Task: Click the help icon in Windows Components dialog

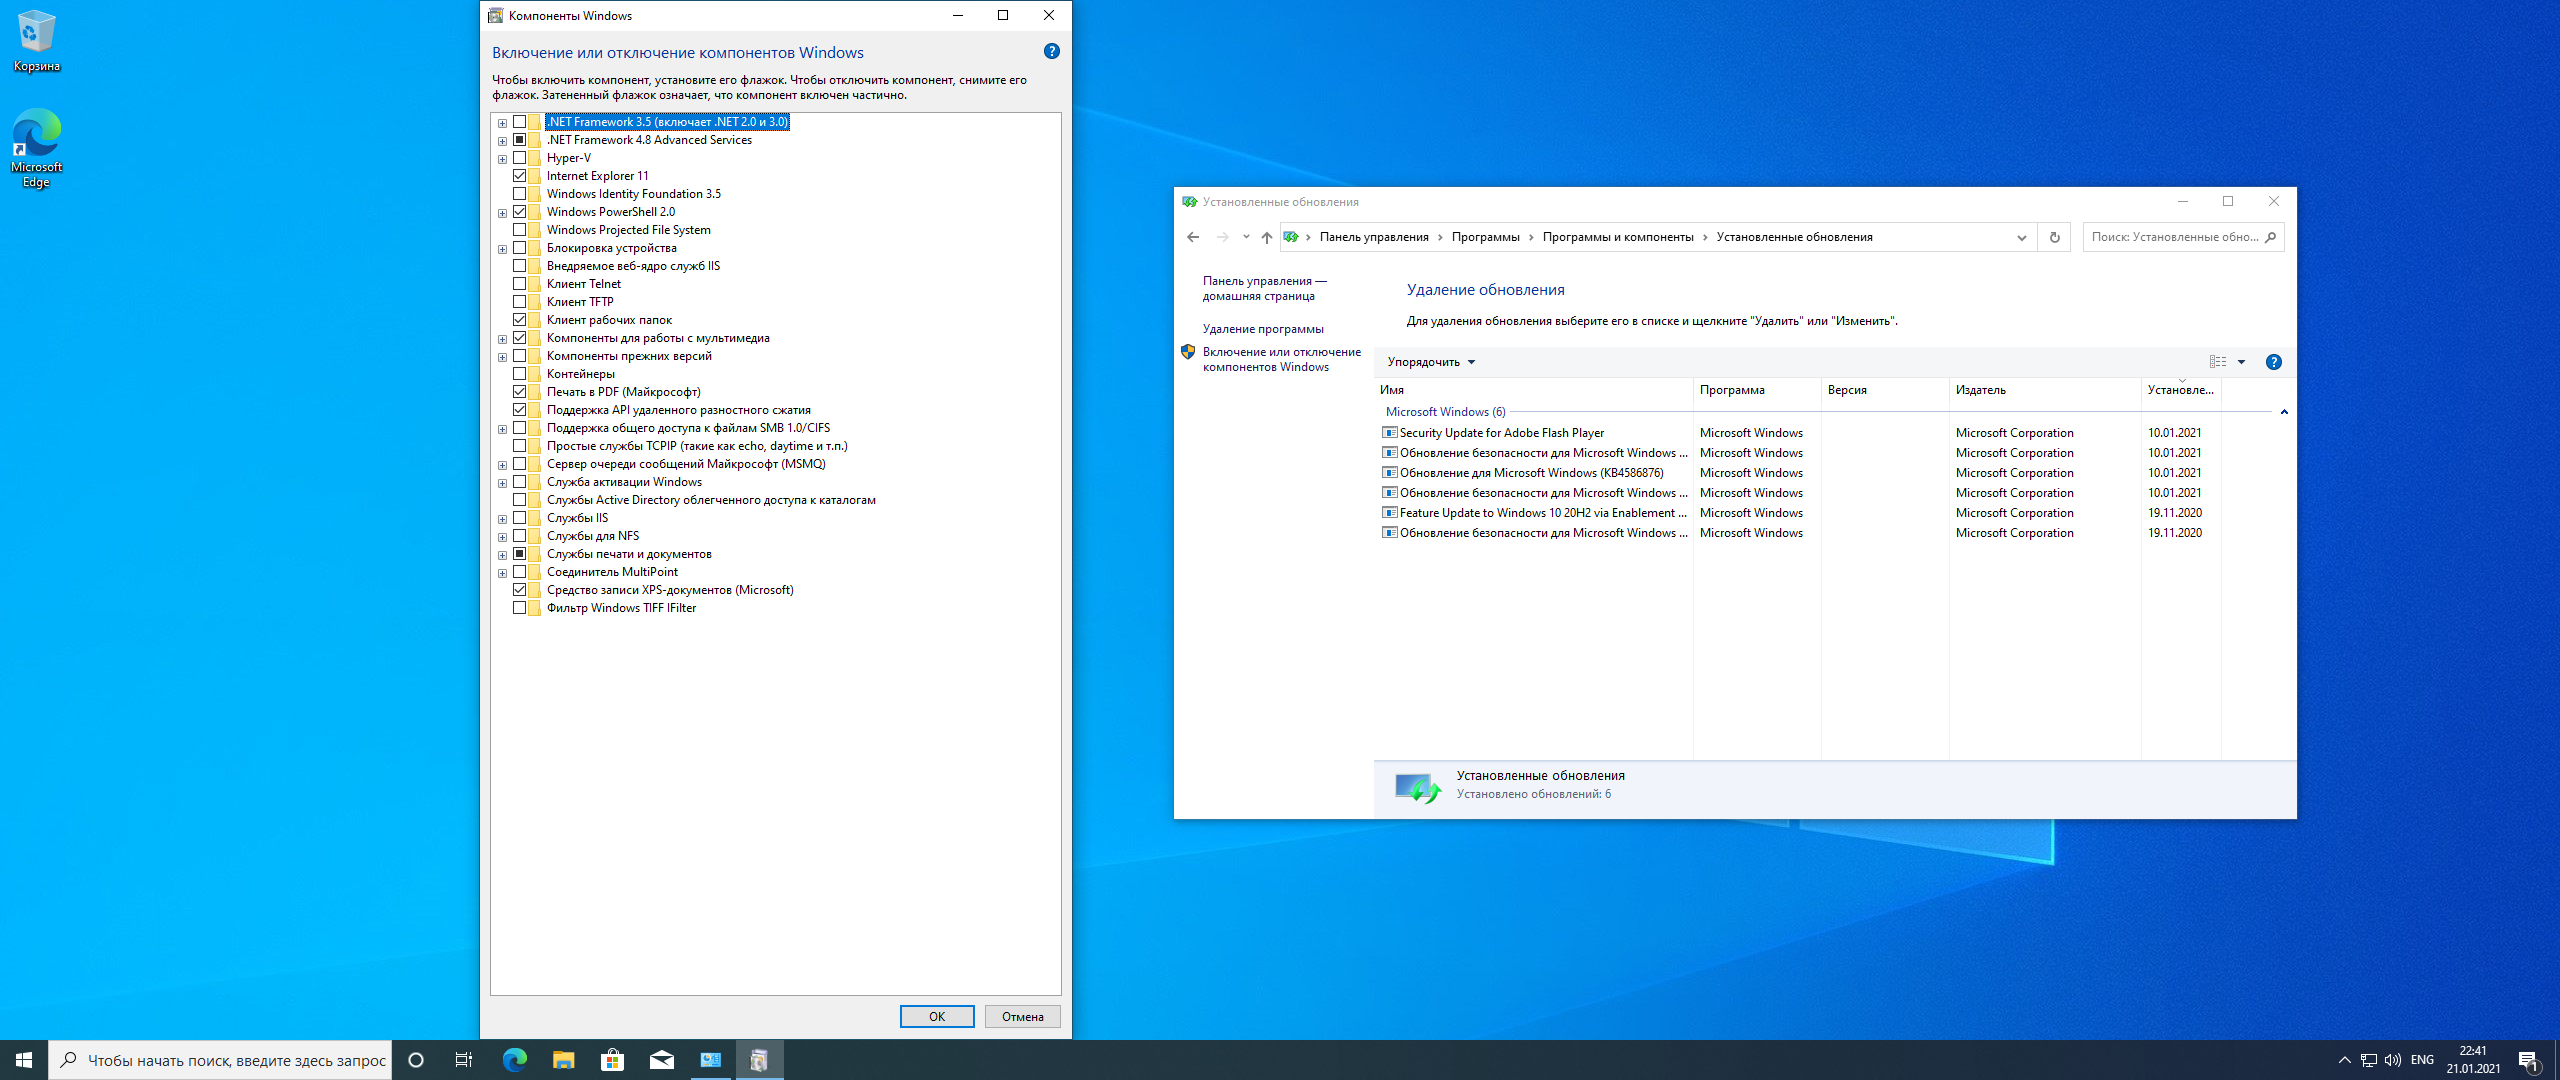Action: (1051, 51)
